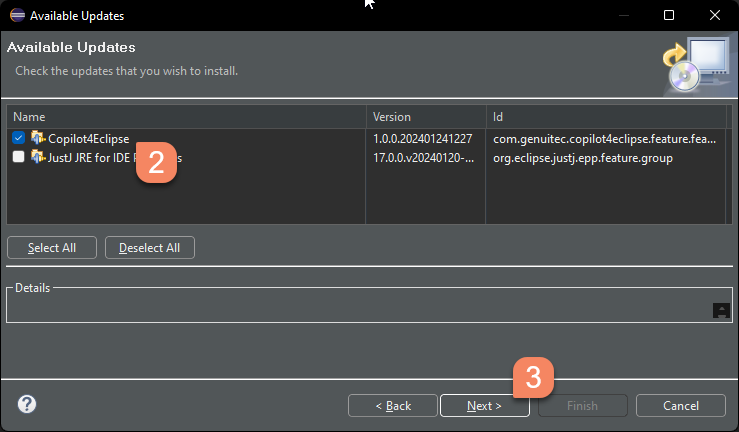739x432 pixels.
Task: Sort by the Version column header
Action: tap(426, 117)
